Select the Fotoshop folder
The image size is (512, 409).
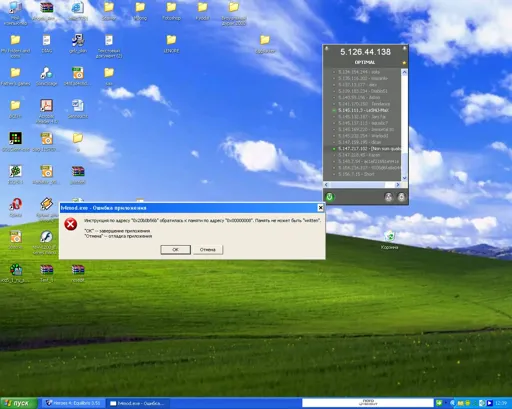click(171, 11)
